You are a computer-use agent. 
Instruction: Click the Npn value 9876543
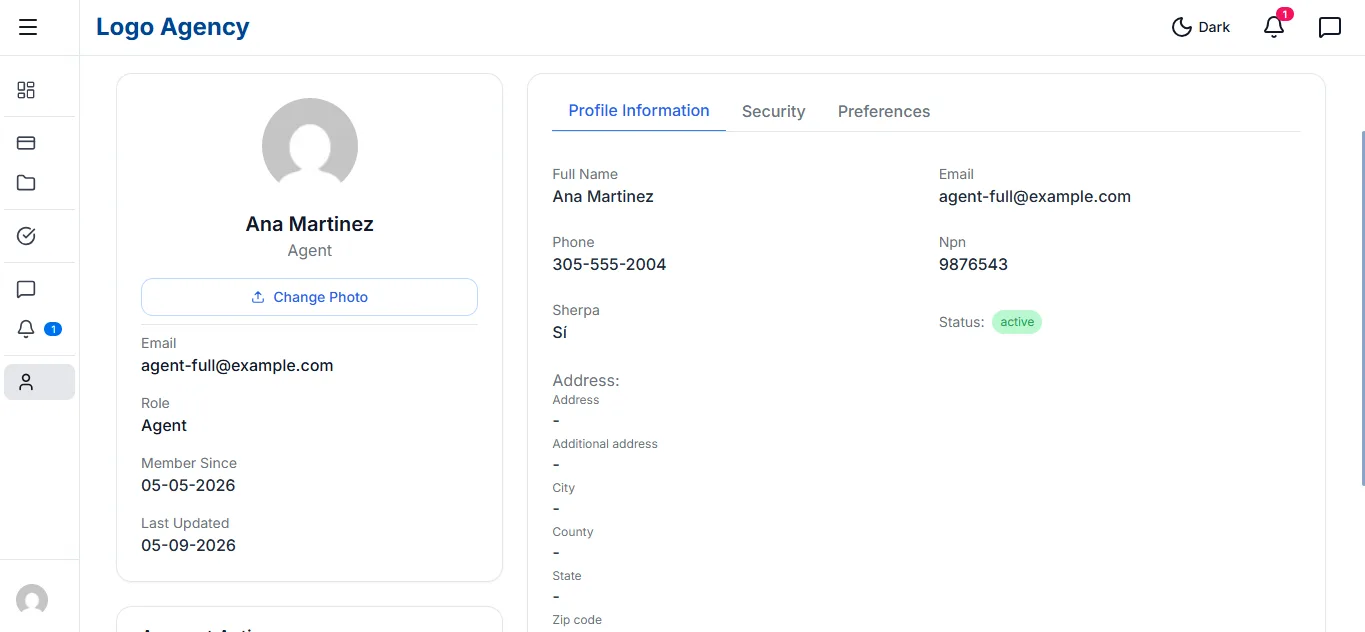[973, 265]
